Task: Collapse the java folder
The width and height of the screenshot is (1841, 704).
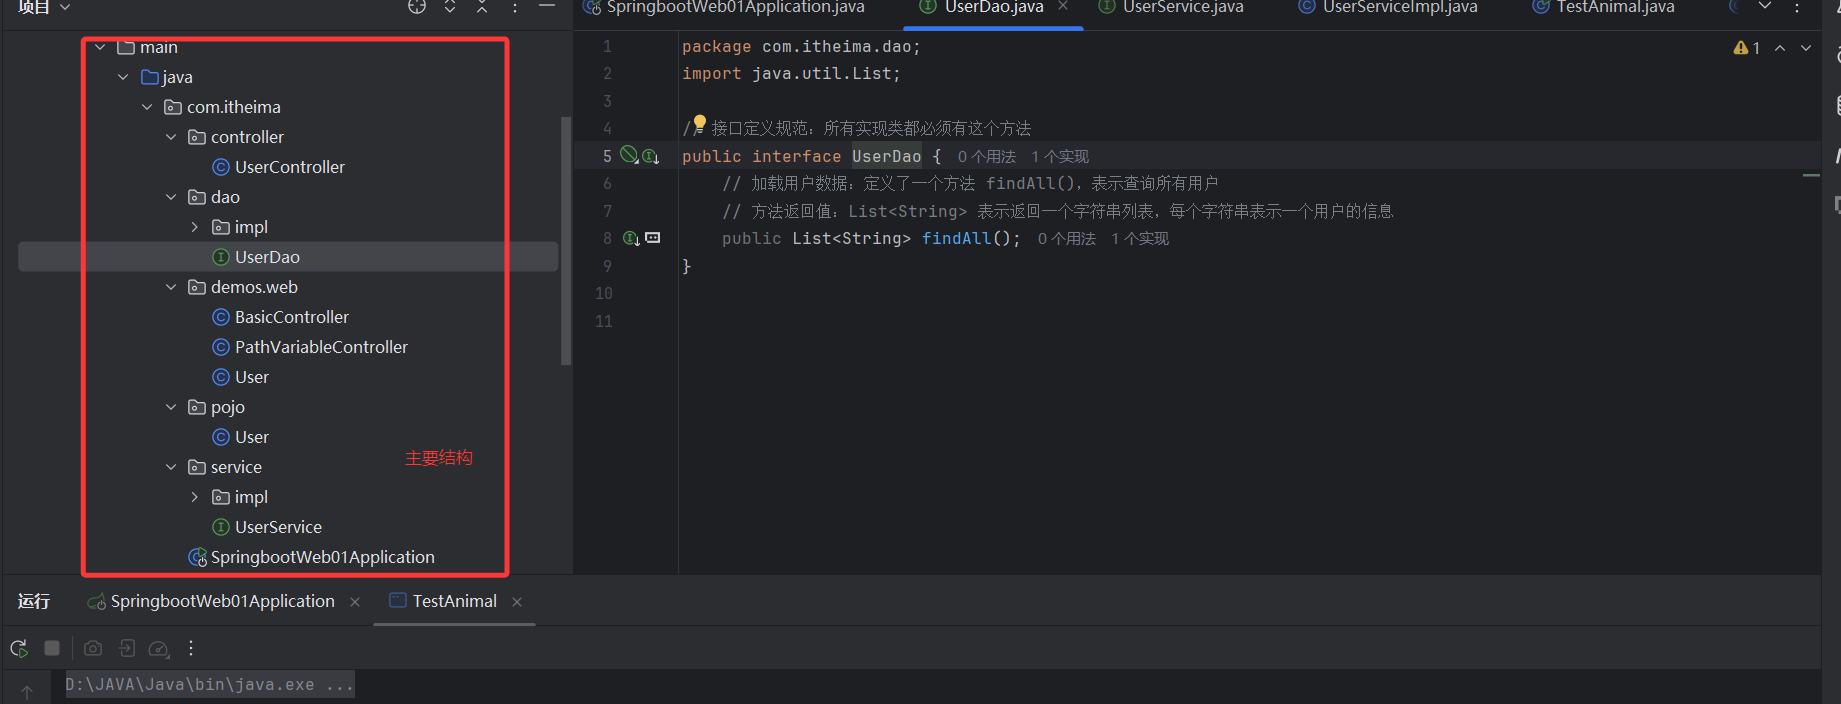Action: (123, 77)
